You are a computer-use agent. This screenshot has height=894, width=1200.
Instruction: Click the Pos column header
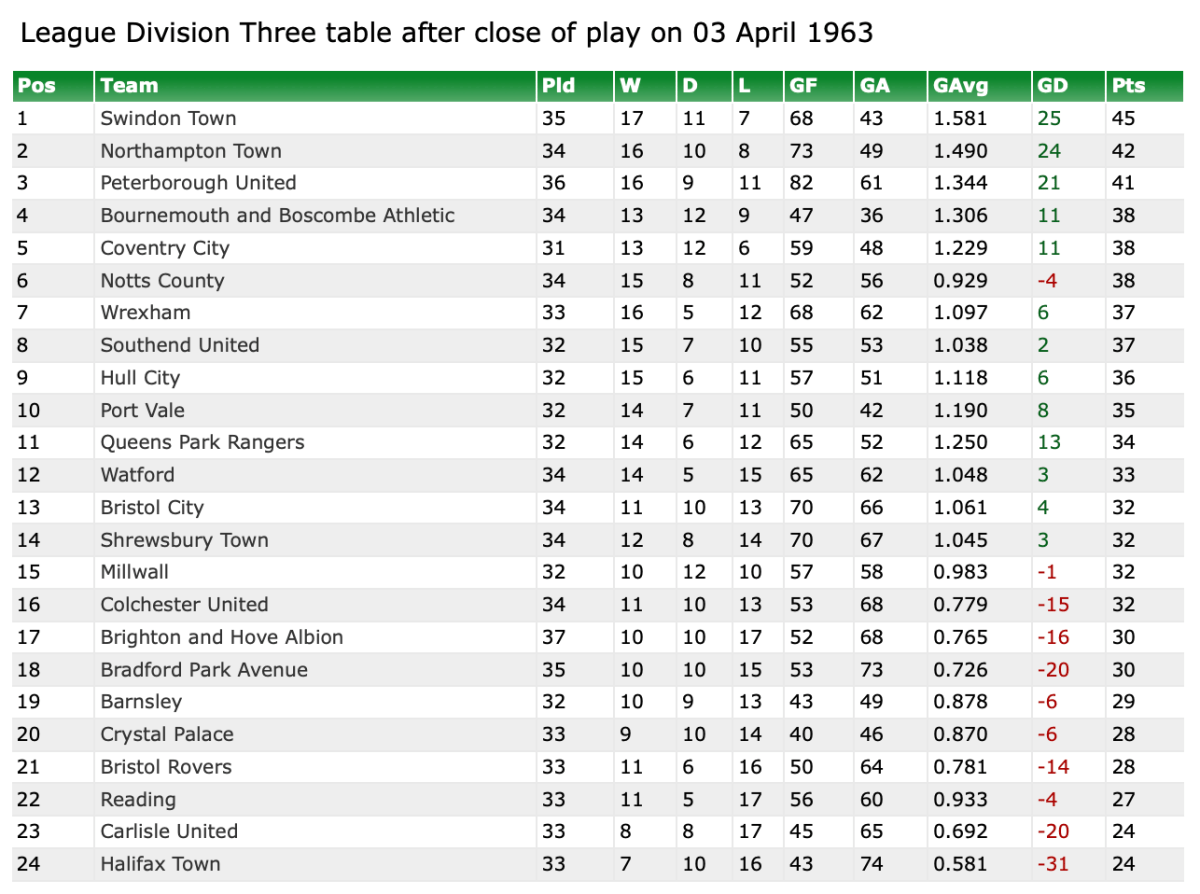[37, 86]
